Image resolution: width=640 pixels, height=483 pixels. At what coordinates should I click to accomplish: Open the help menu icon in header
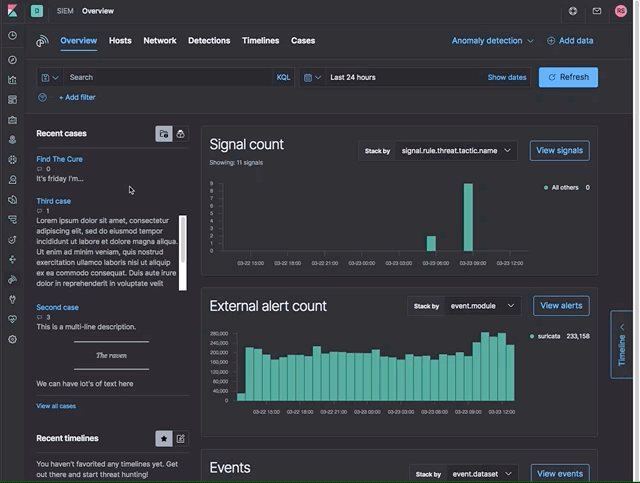573,11
